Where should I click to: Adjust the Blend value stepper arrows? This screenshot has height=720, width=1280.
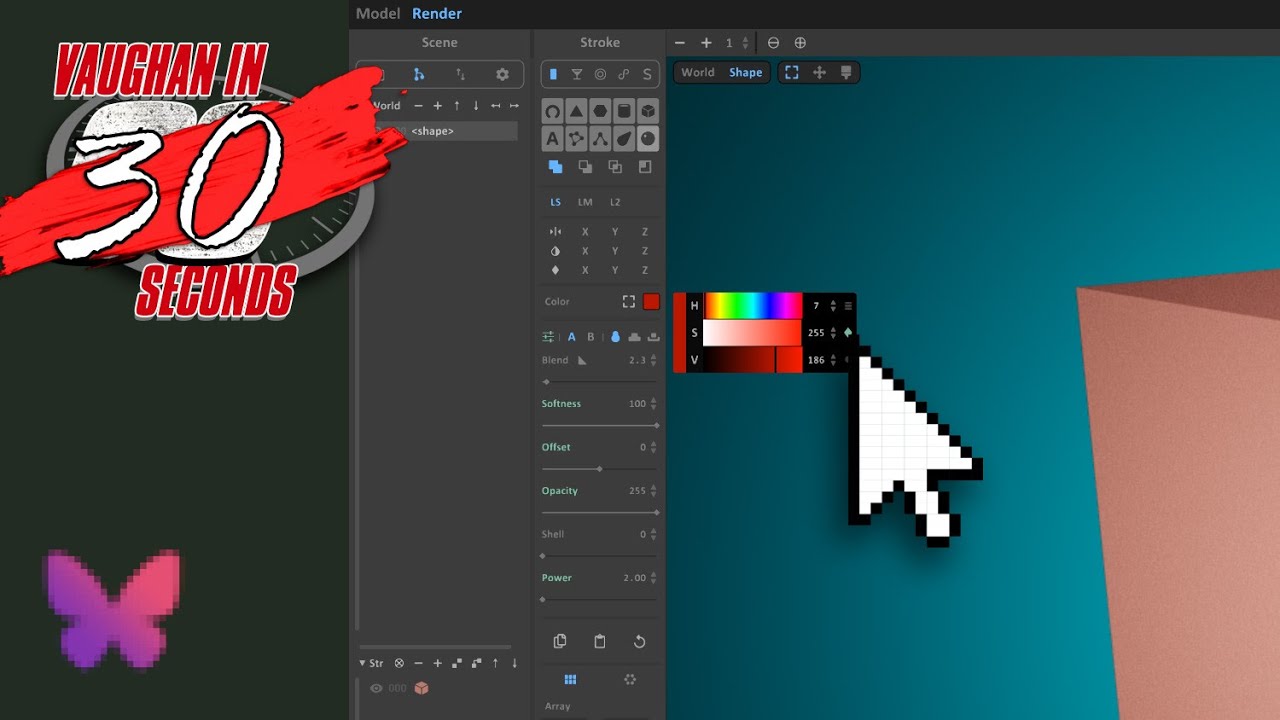pyautogui.click(x=654, y=360)
